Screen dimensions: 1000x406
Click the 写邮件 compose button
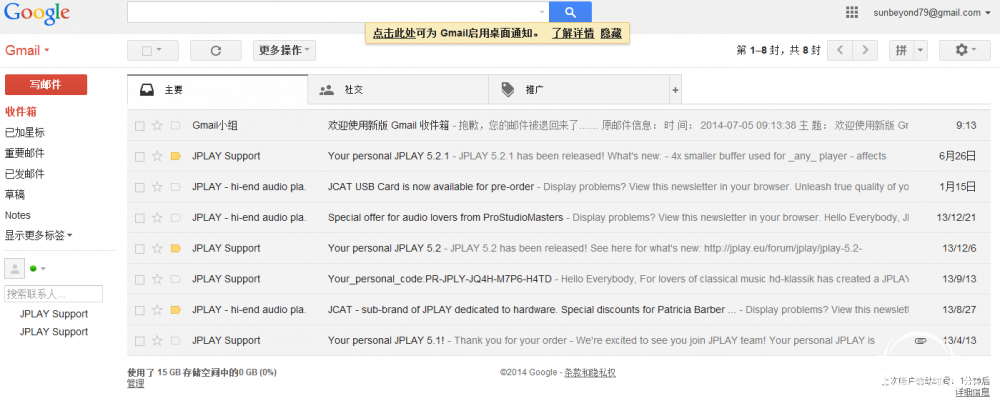point(46,84)
